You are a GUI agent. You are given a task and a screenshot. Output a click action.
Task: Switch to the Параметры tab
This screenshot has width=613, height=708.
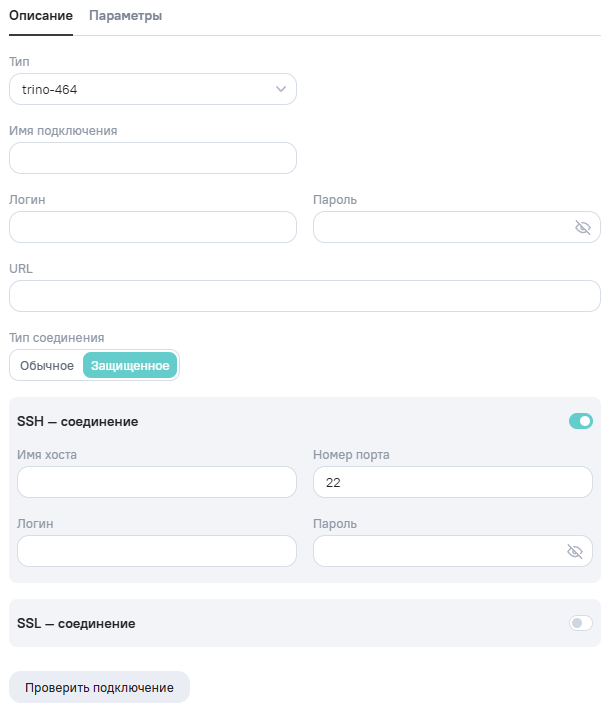(x=125, y=16)
